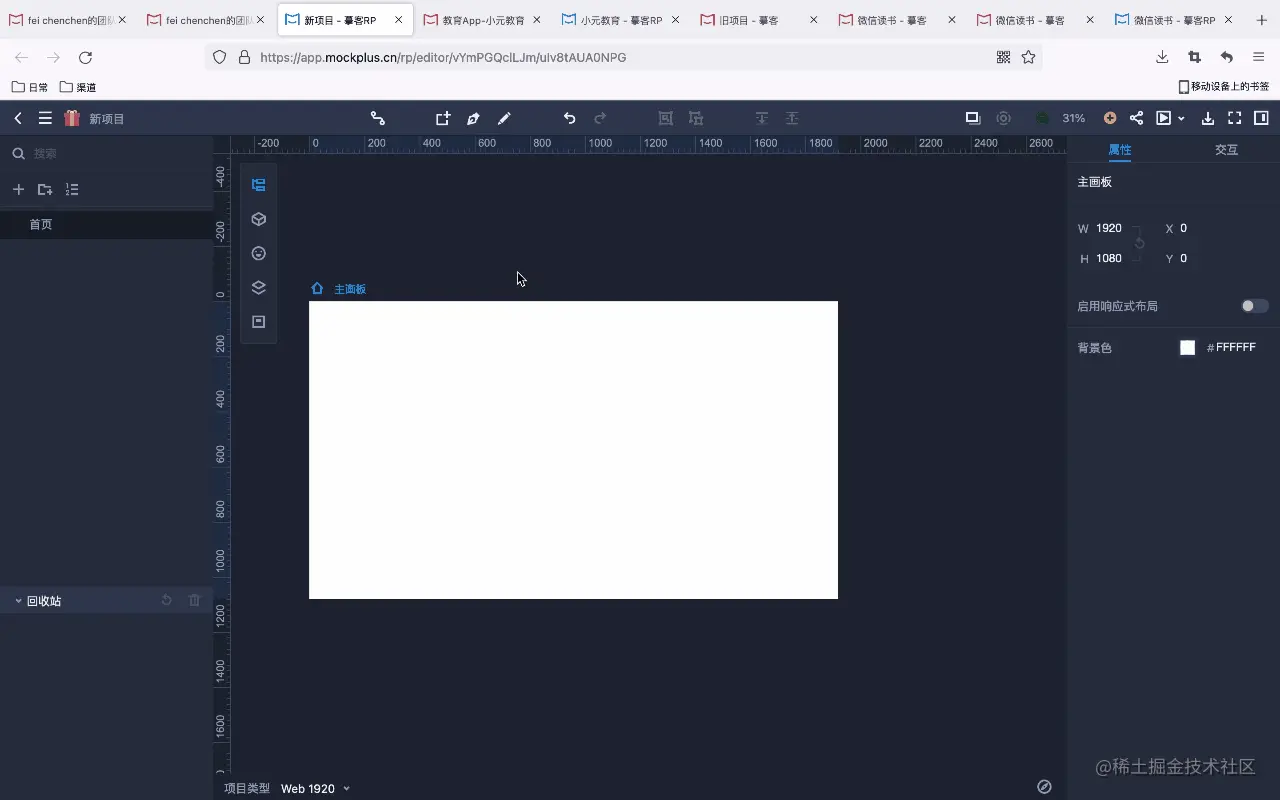Viewport: 1280px width, 800px height.
Task: Open the hamburger menu beside the gift icon
Action: pos(45,118)
